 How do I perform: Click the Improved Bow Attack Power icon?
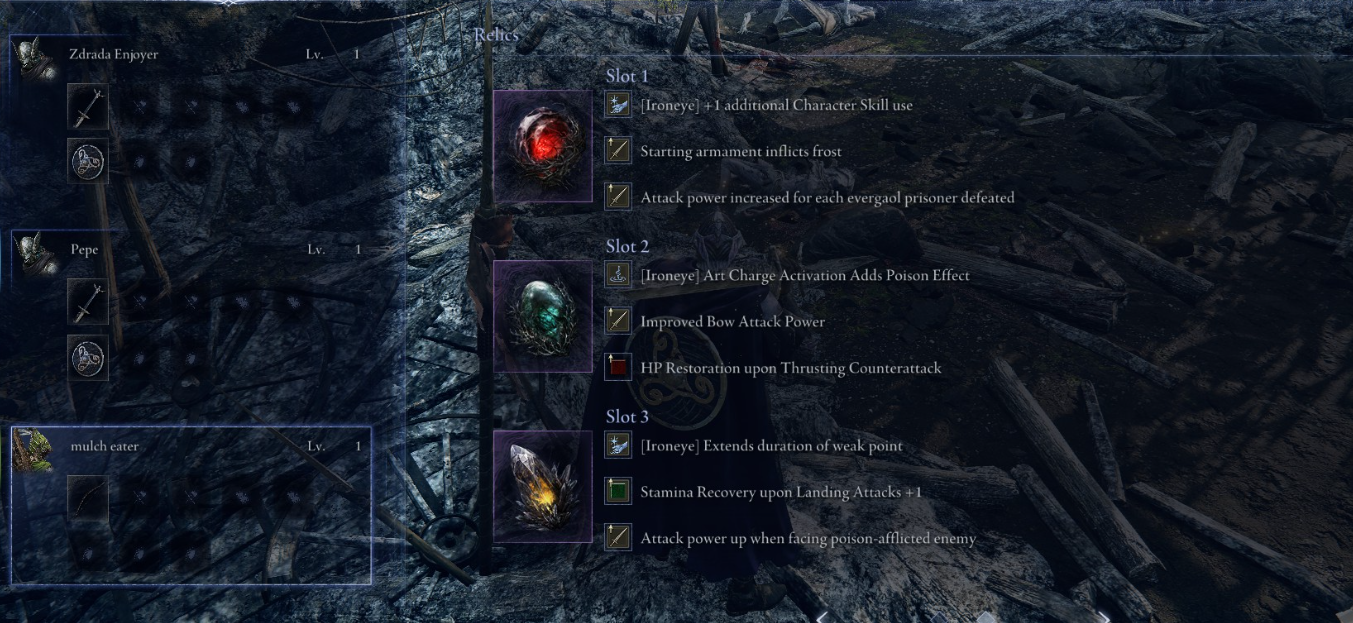618,321
